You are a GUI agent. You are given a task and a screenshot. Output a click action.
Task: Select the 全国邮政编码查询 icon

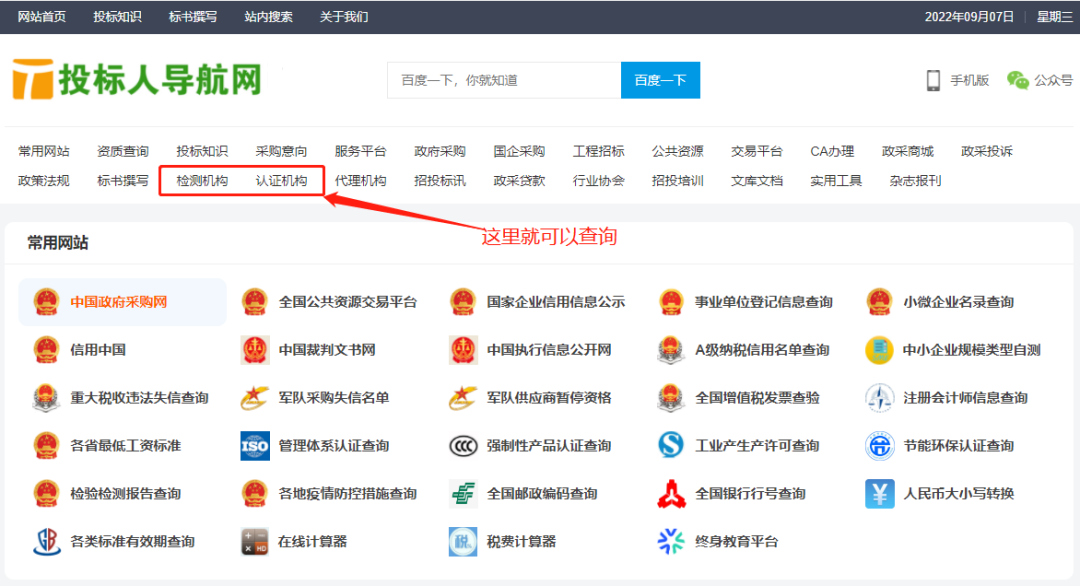(x=463, y=493)
